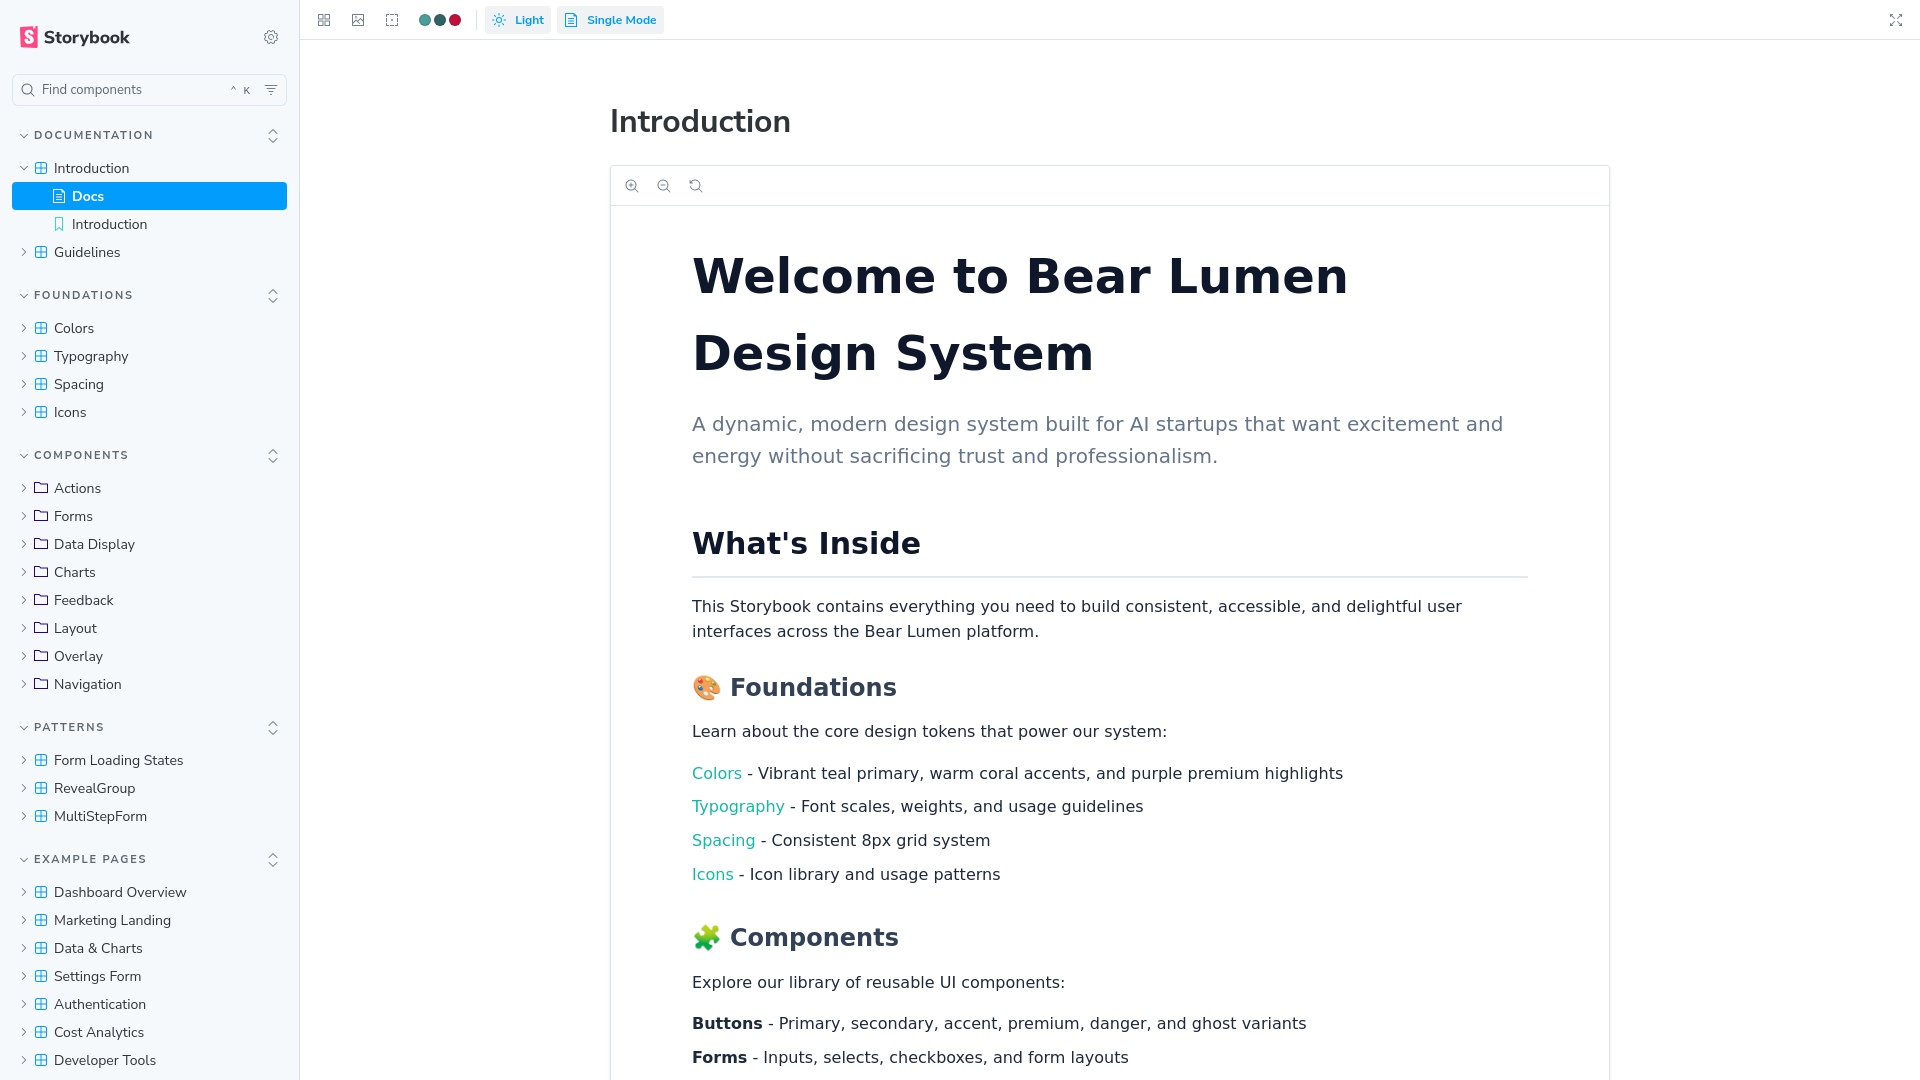The height and width of the screenshot is (1080, 1920).
Task: Toggle the Light theme button
Action: pos(518,20)
